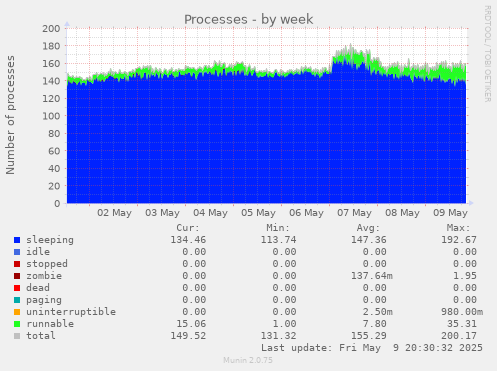Viewport: 497px width, 371px height.
Task: Click total current value 149.52
Action: click(188, 336)
